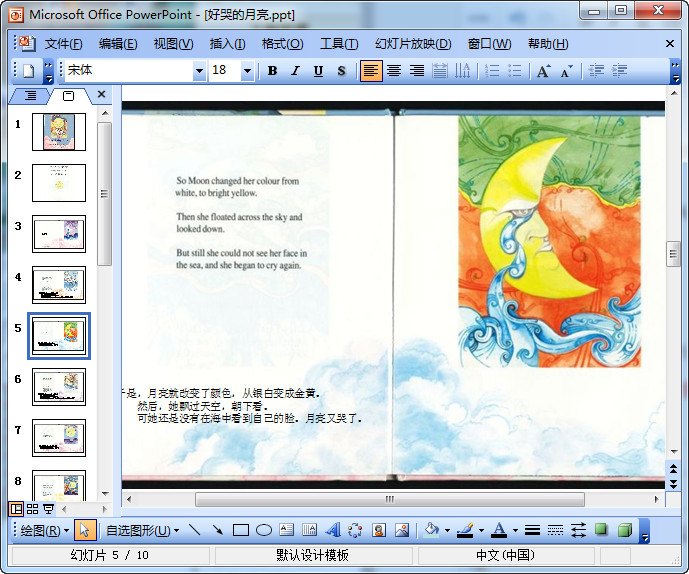Expand standard toolbar options
This screenshot has width=689, height=574.
(x=48, y=71)
